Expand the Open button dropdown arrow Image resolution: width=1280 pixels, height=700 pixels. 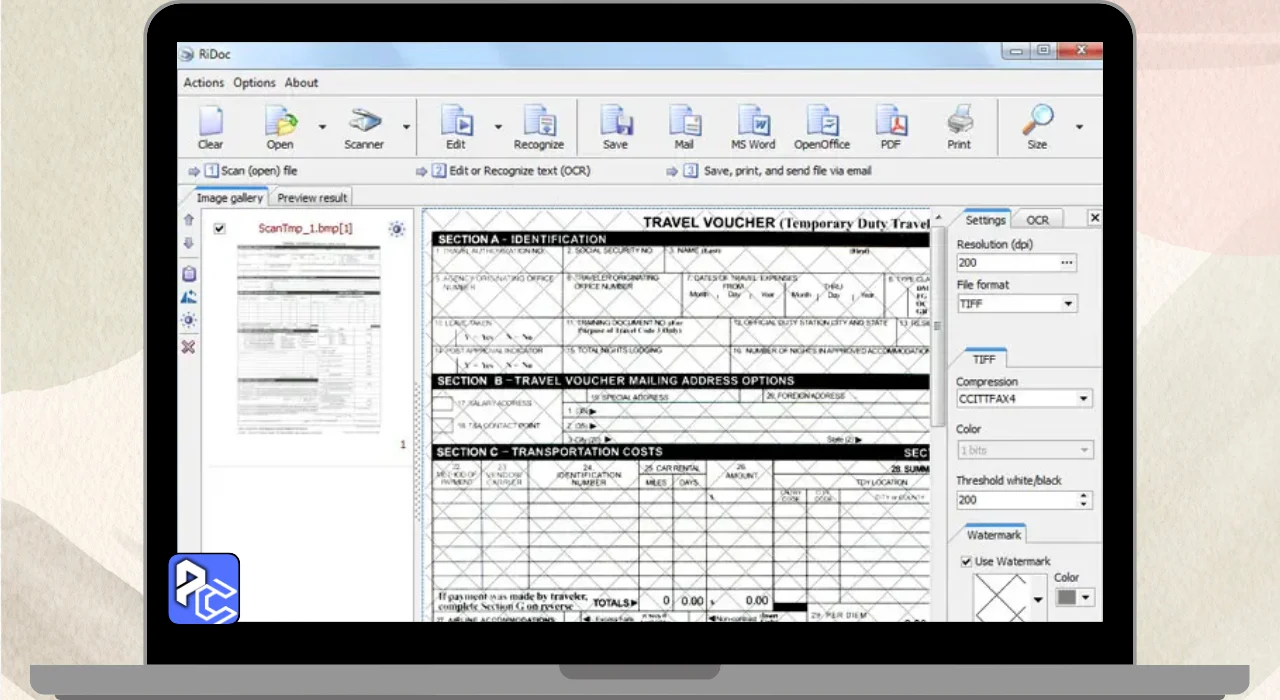[x=322, y=127]
